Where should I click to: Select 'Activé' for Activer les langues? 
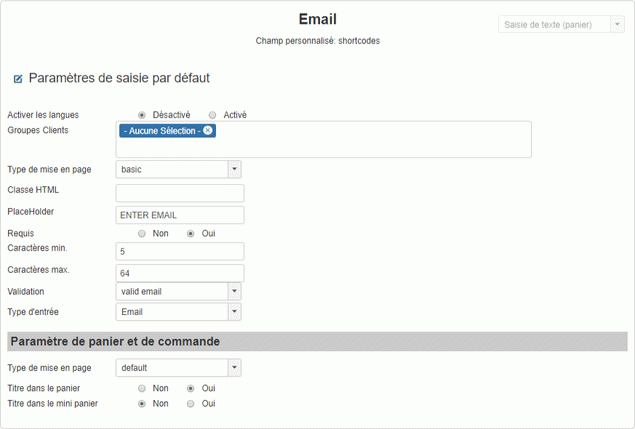tap(212, 115)
